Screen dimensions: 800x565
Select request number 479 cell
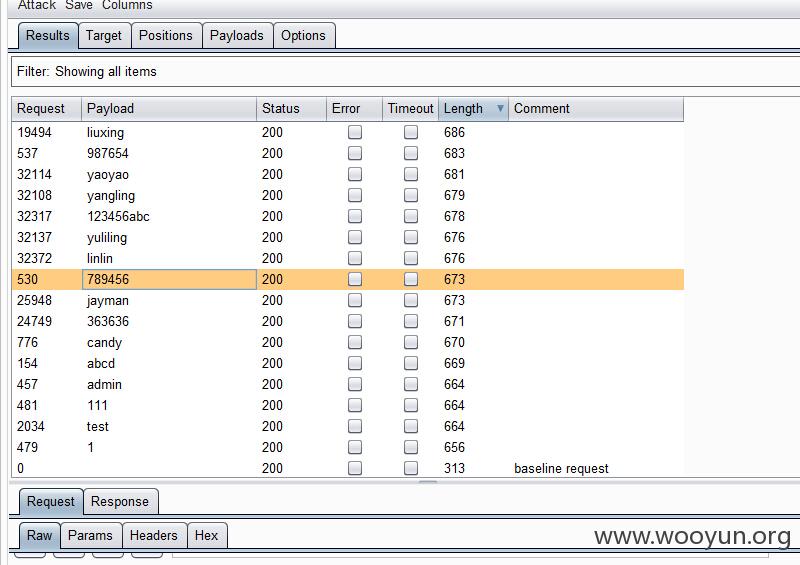(x=46, y=447)
